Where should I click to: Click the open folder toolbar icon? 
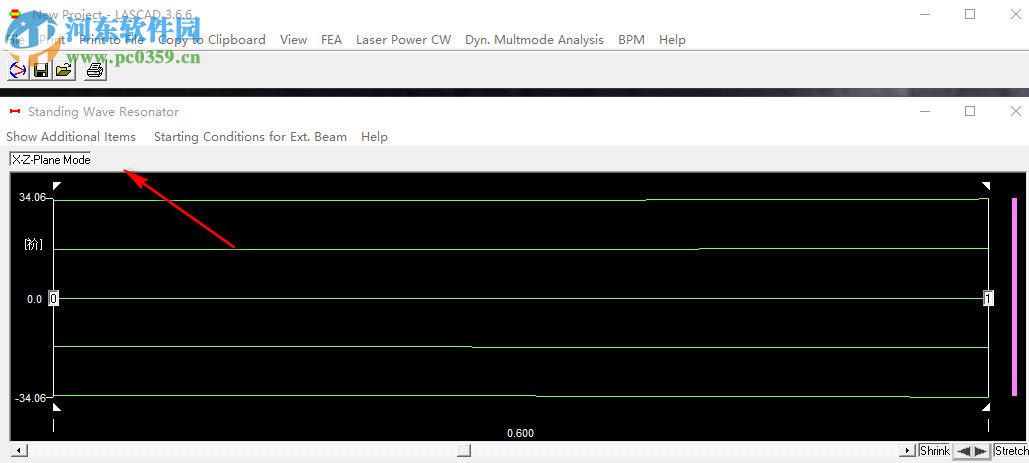64,70
